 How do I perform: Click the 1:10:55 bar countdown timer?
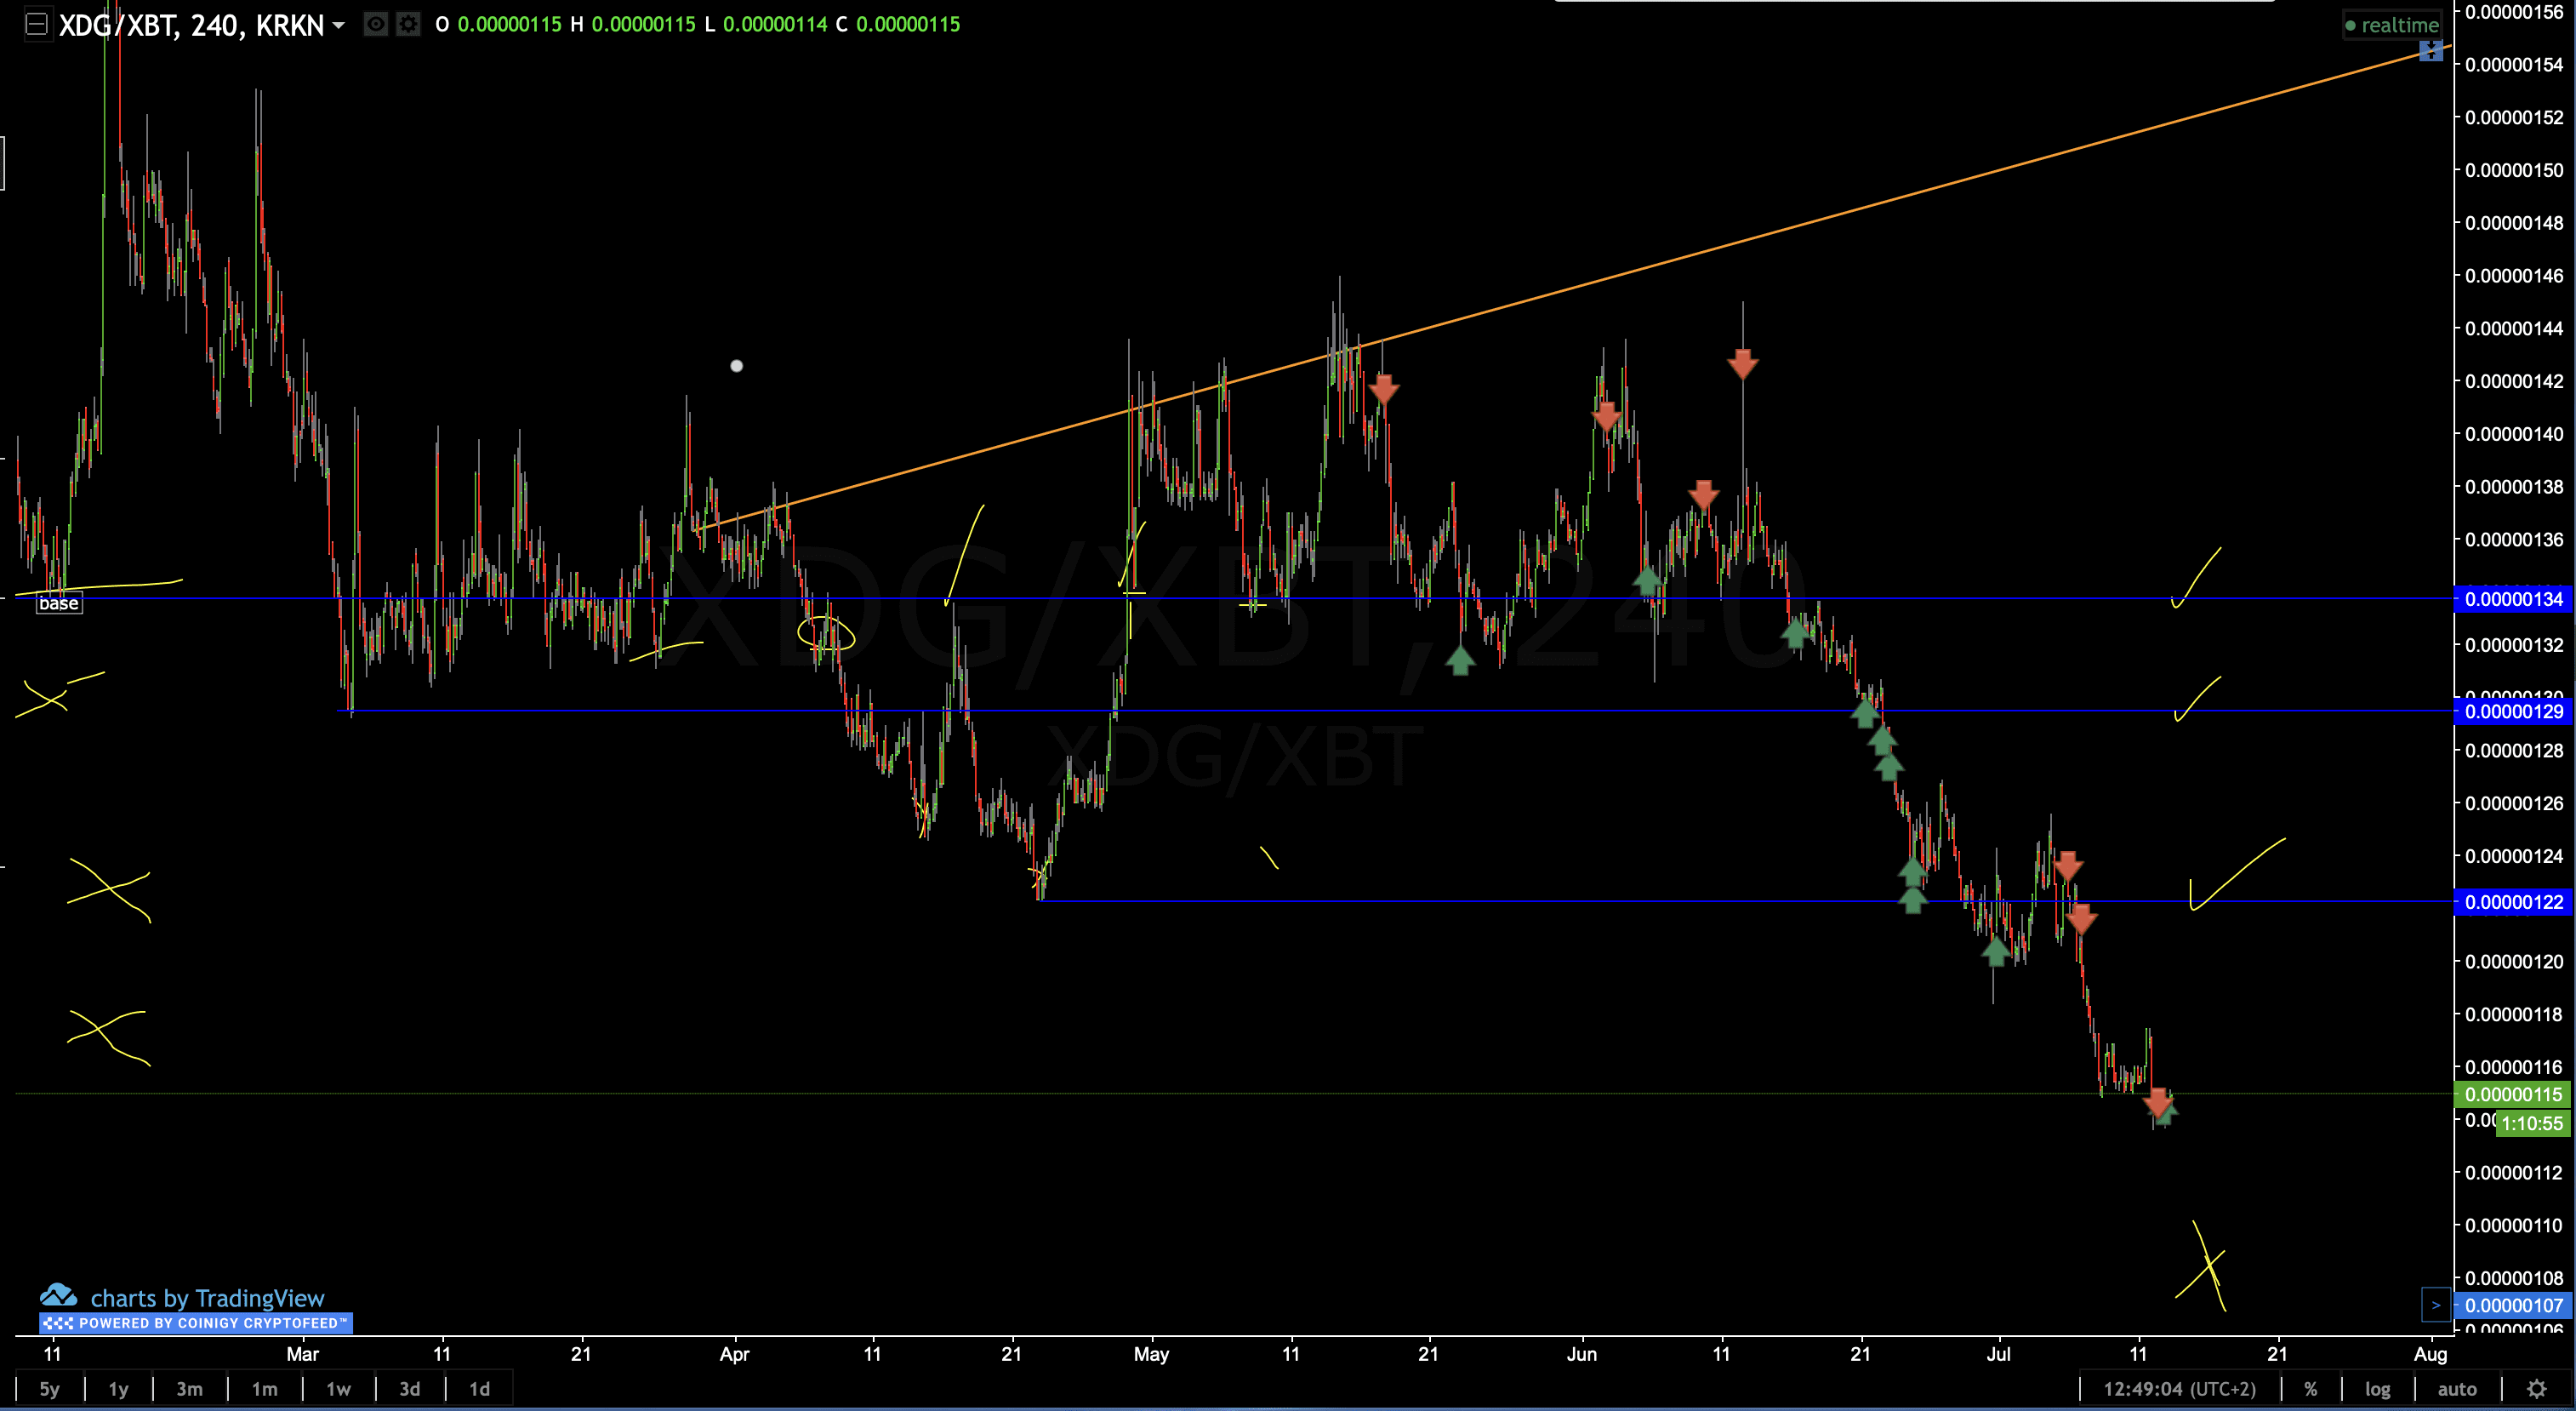coord(2533,1123)
